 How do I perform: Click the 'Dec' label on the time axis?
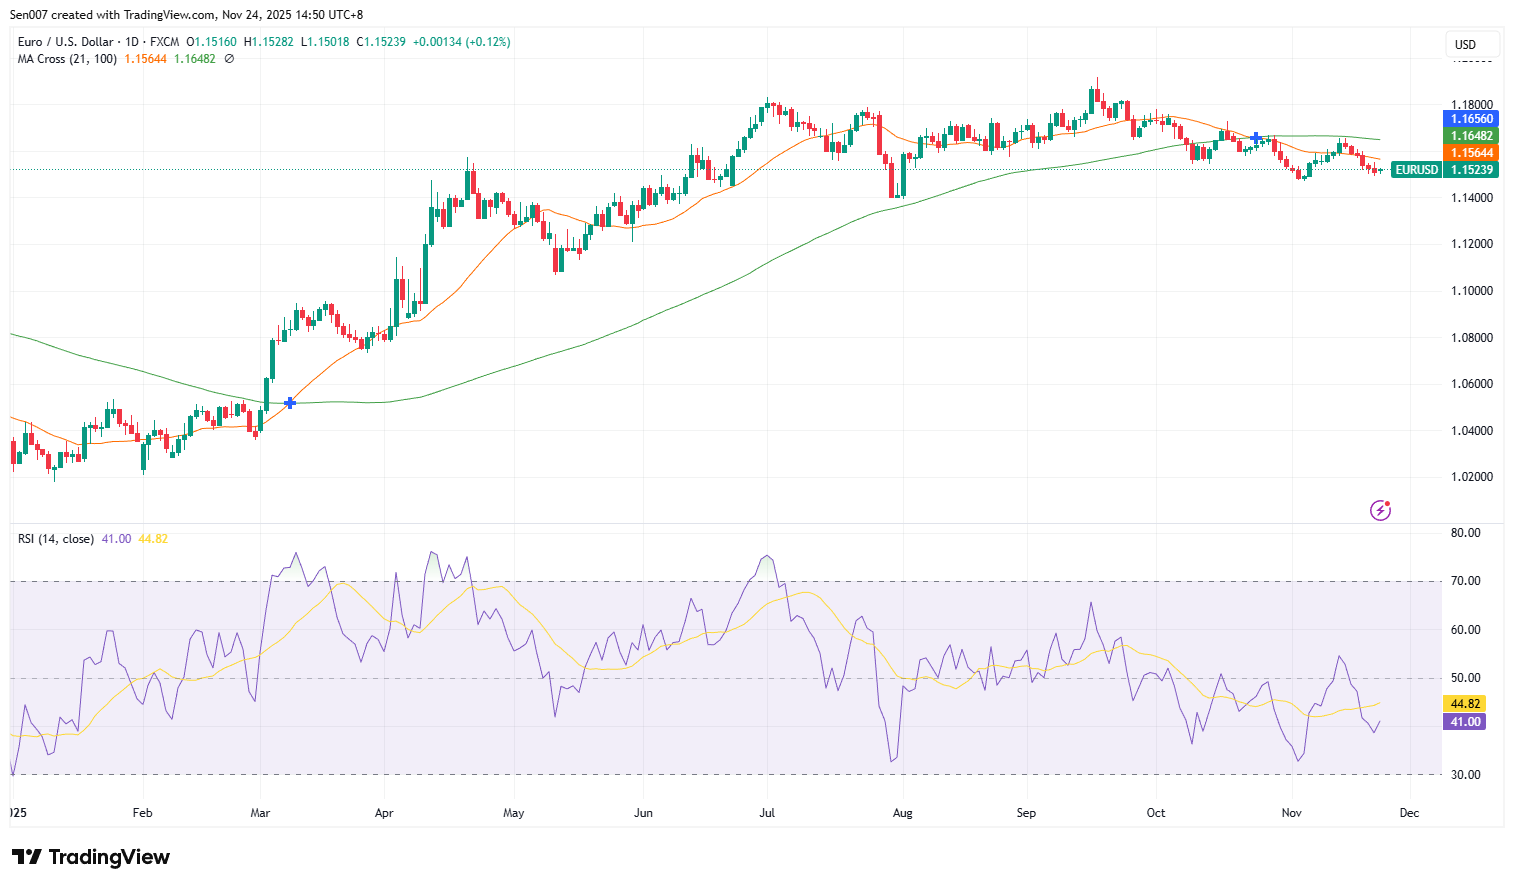(1409, 813)
